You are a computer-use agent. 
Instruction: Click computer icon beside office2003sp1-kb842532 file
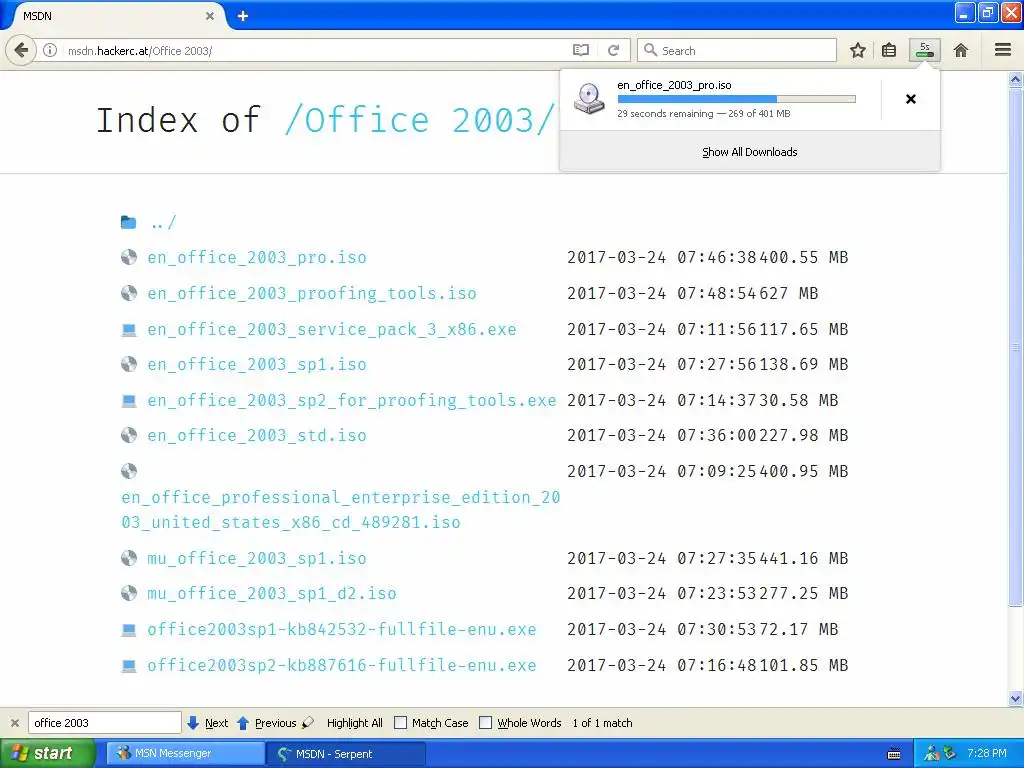[129, 630]
